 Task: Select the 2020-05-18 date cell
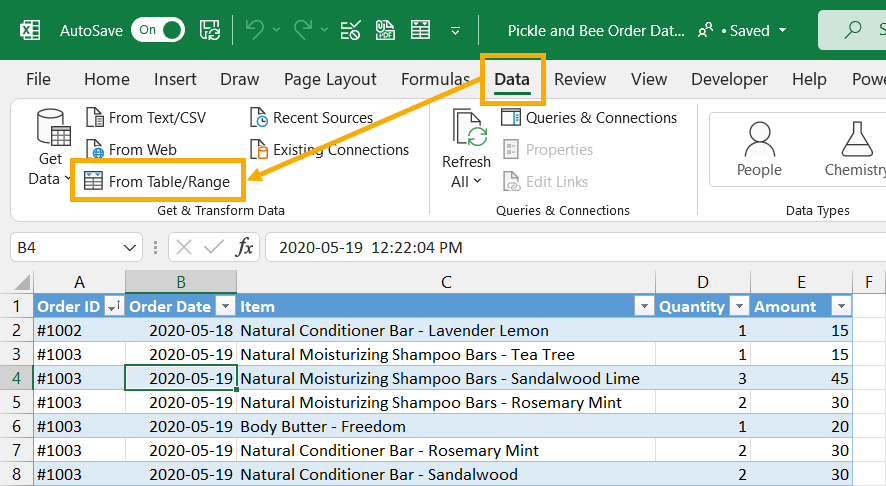(181, 330)
